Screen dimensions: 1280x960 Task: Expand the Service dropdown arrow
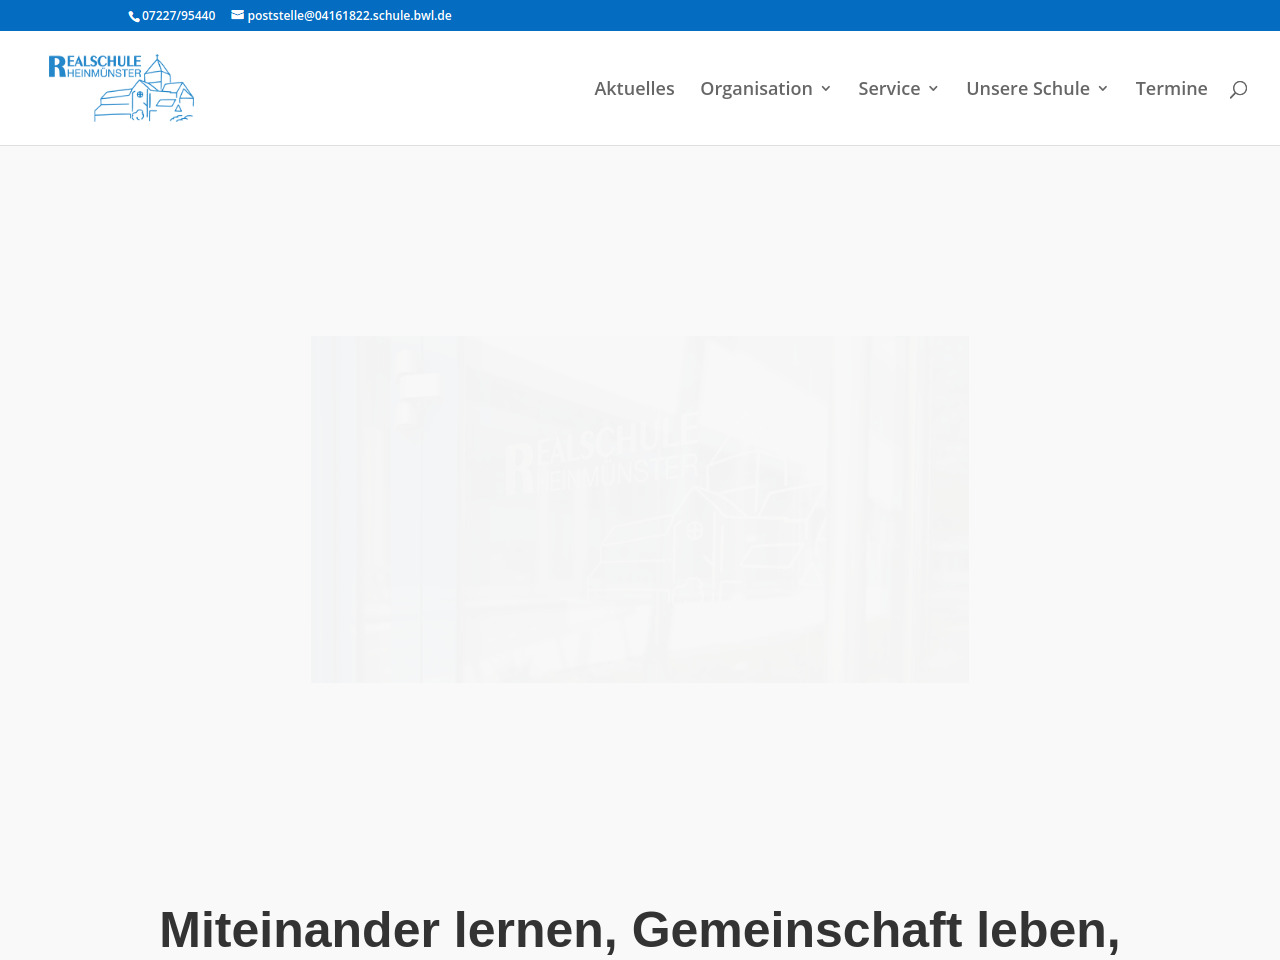(933, 89)
